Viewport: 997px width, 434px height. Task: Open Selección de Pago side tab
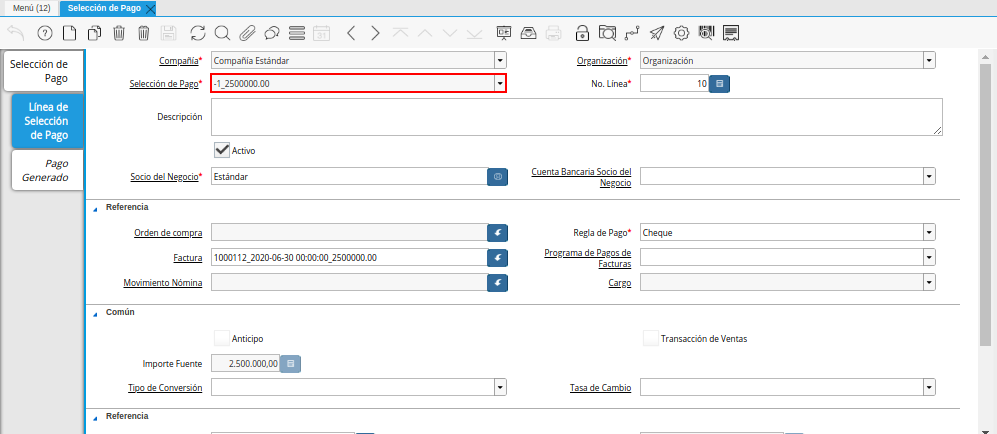coord(44,71)
